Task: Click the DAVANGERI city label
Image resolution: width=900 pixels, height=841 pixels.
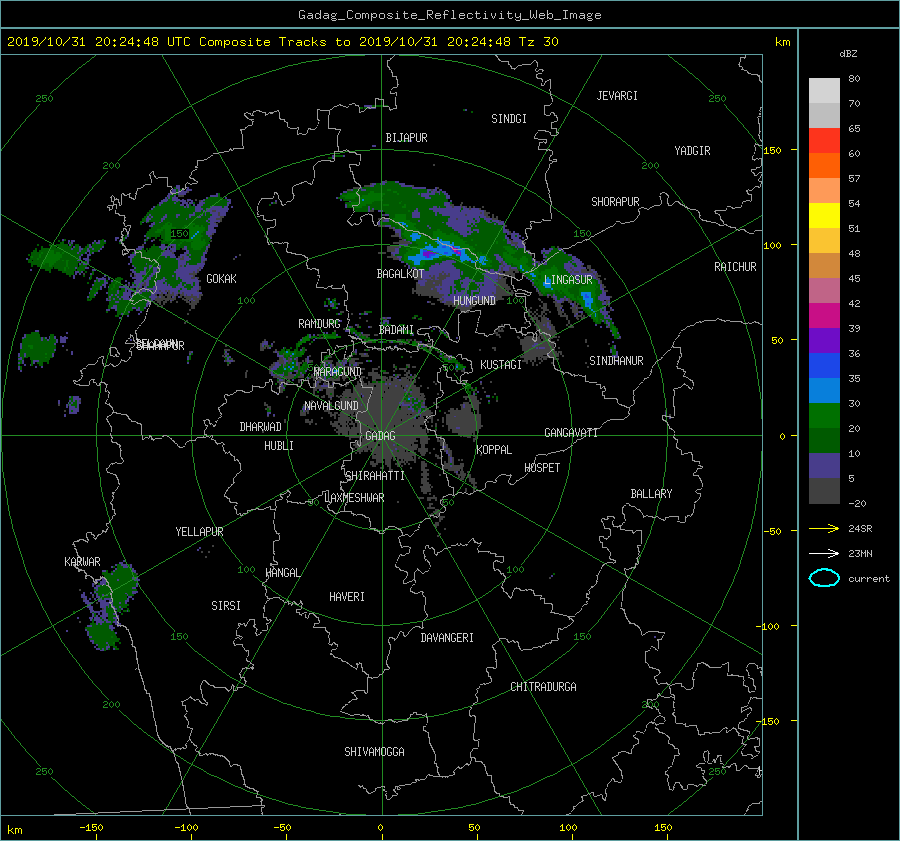Action: (447, 638)
